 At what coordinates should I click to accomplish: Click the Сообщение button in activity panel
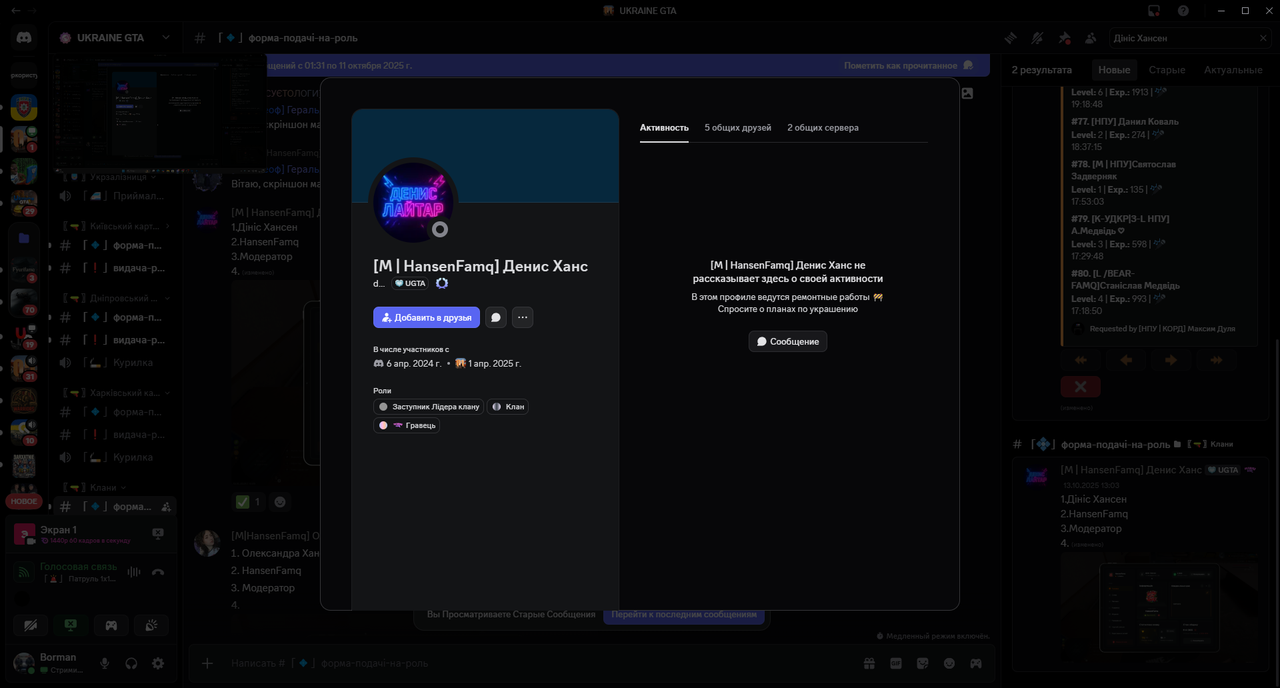(x=788, y=341)
